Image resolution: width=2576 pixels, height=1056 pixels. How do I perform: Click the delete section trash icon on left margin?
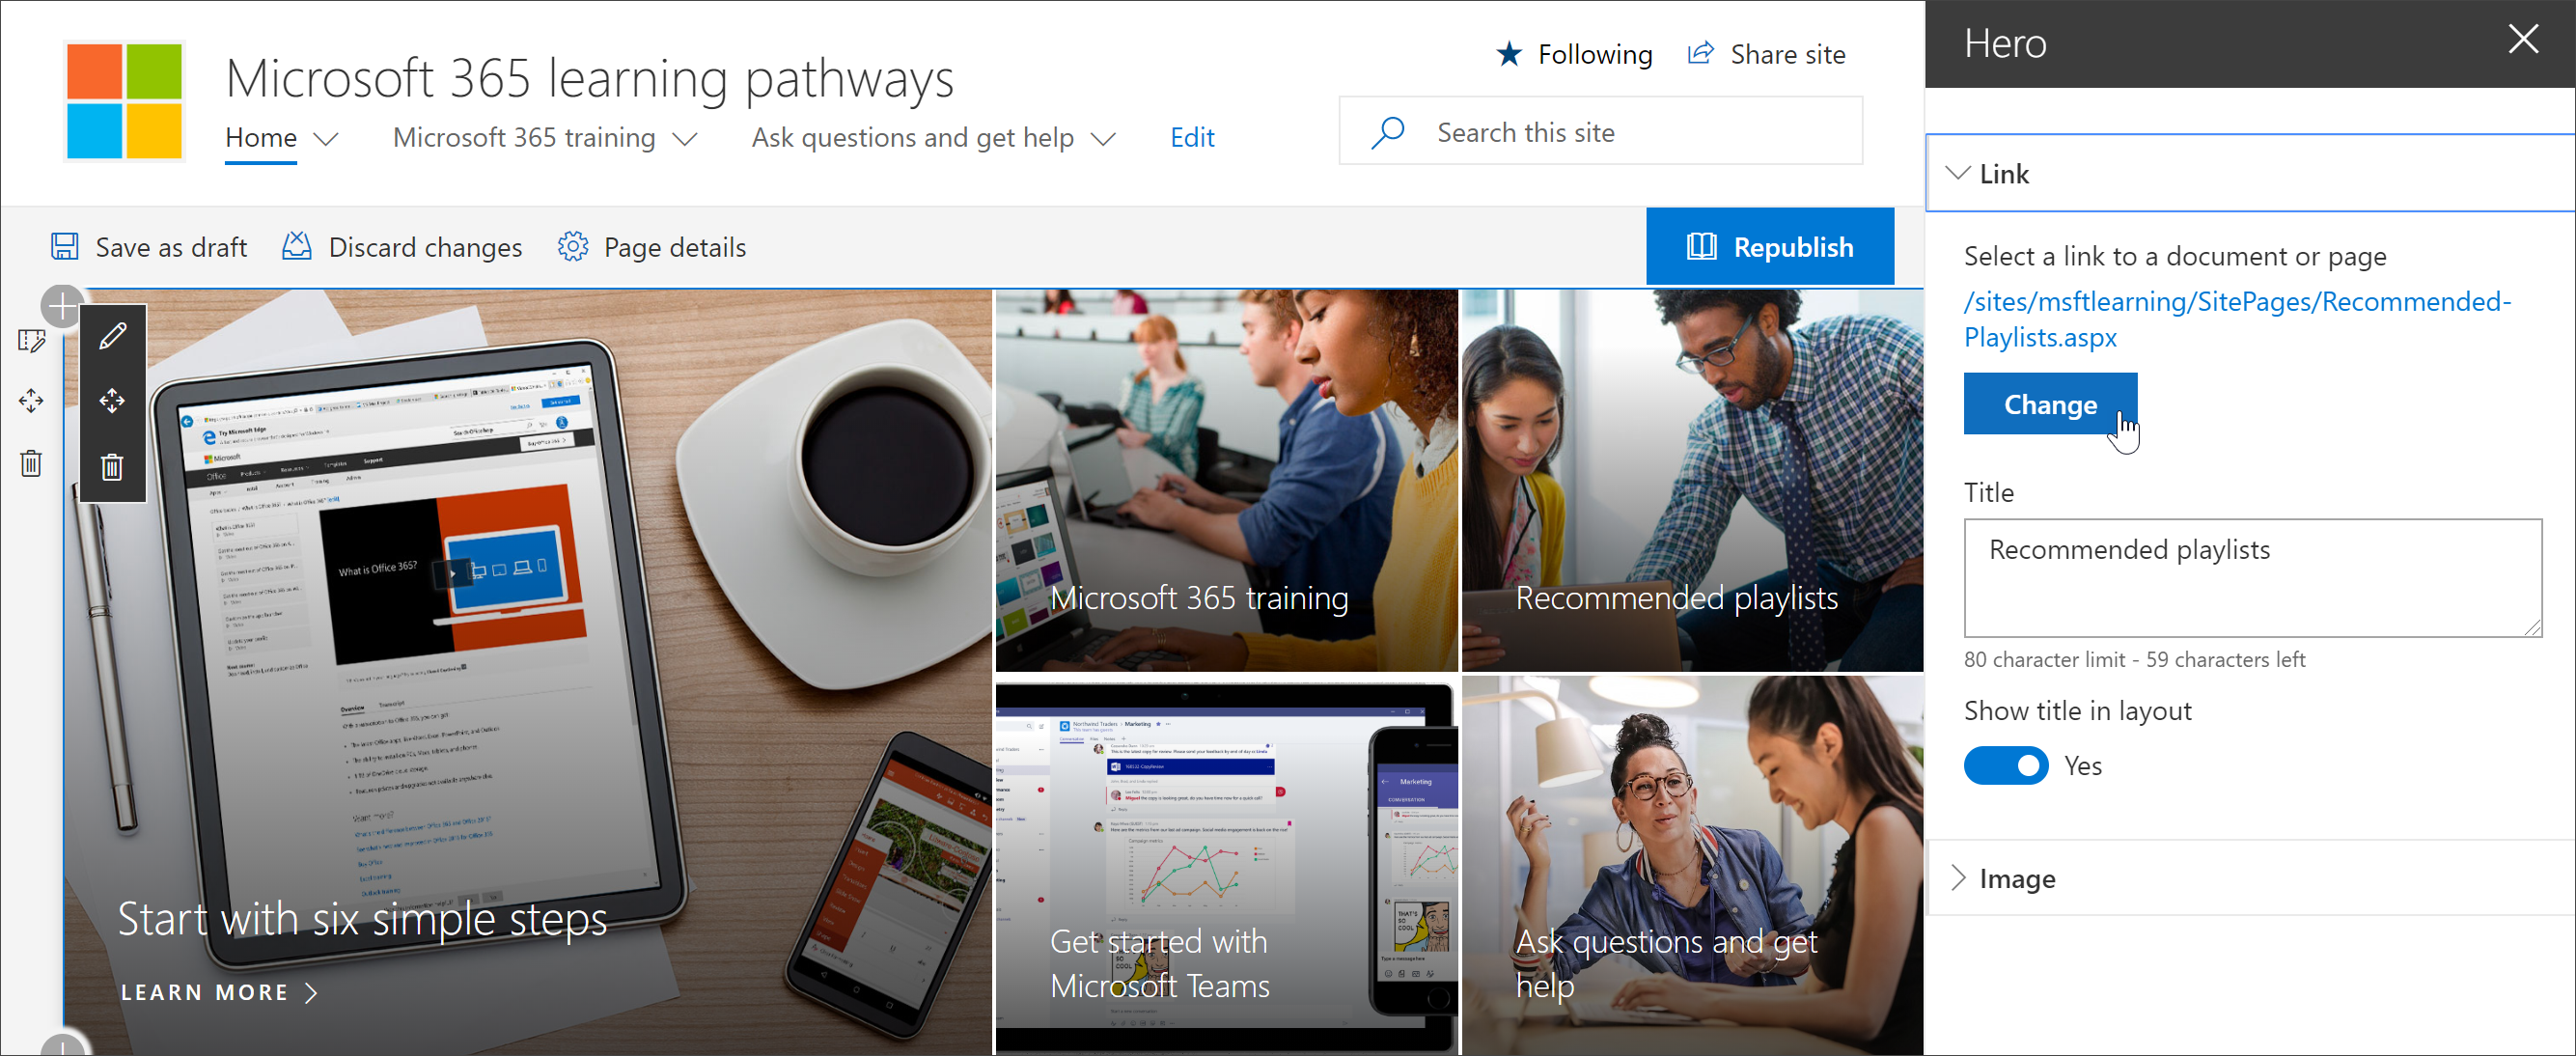[31, 463]
